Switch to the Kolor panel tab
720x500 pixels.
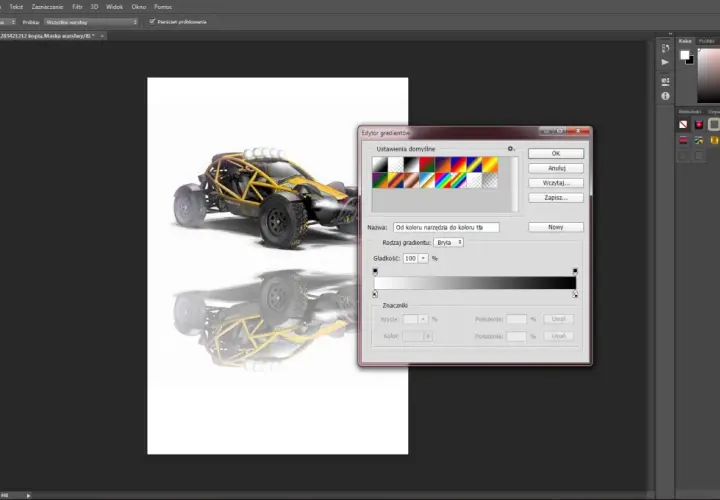tap(685, 41)
